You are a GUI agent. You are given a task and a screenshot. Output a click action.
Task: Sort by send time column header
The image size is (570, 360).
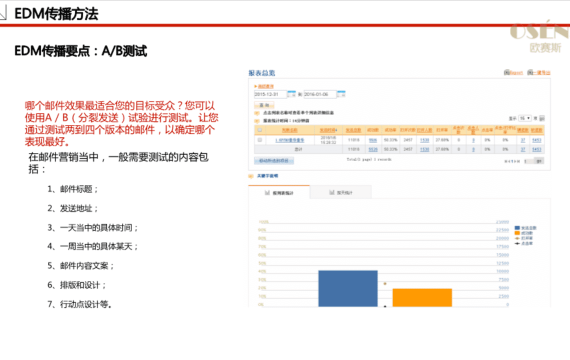click(328, 130)
